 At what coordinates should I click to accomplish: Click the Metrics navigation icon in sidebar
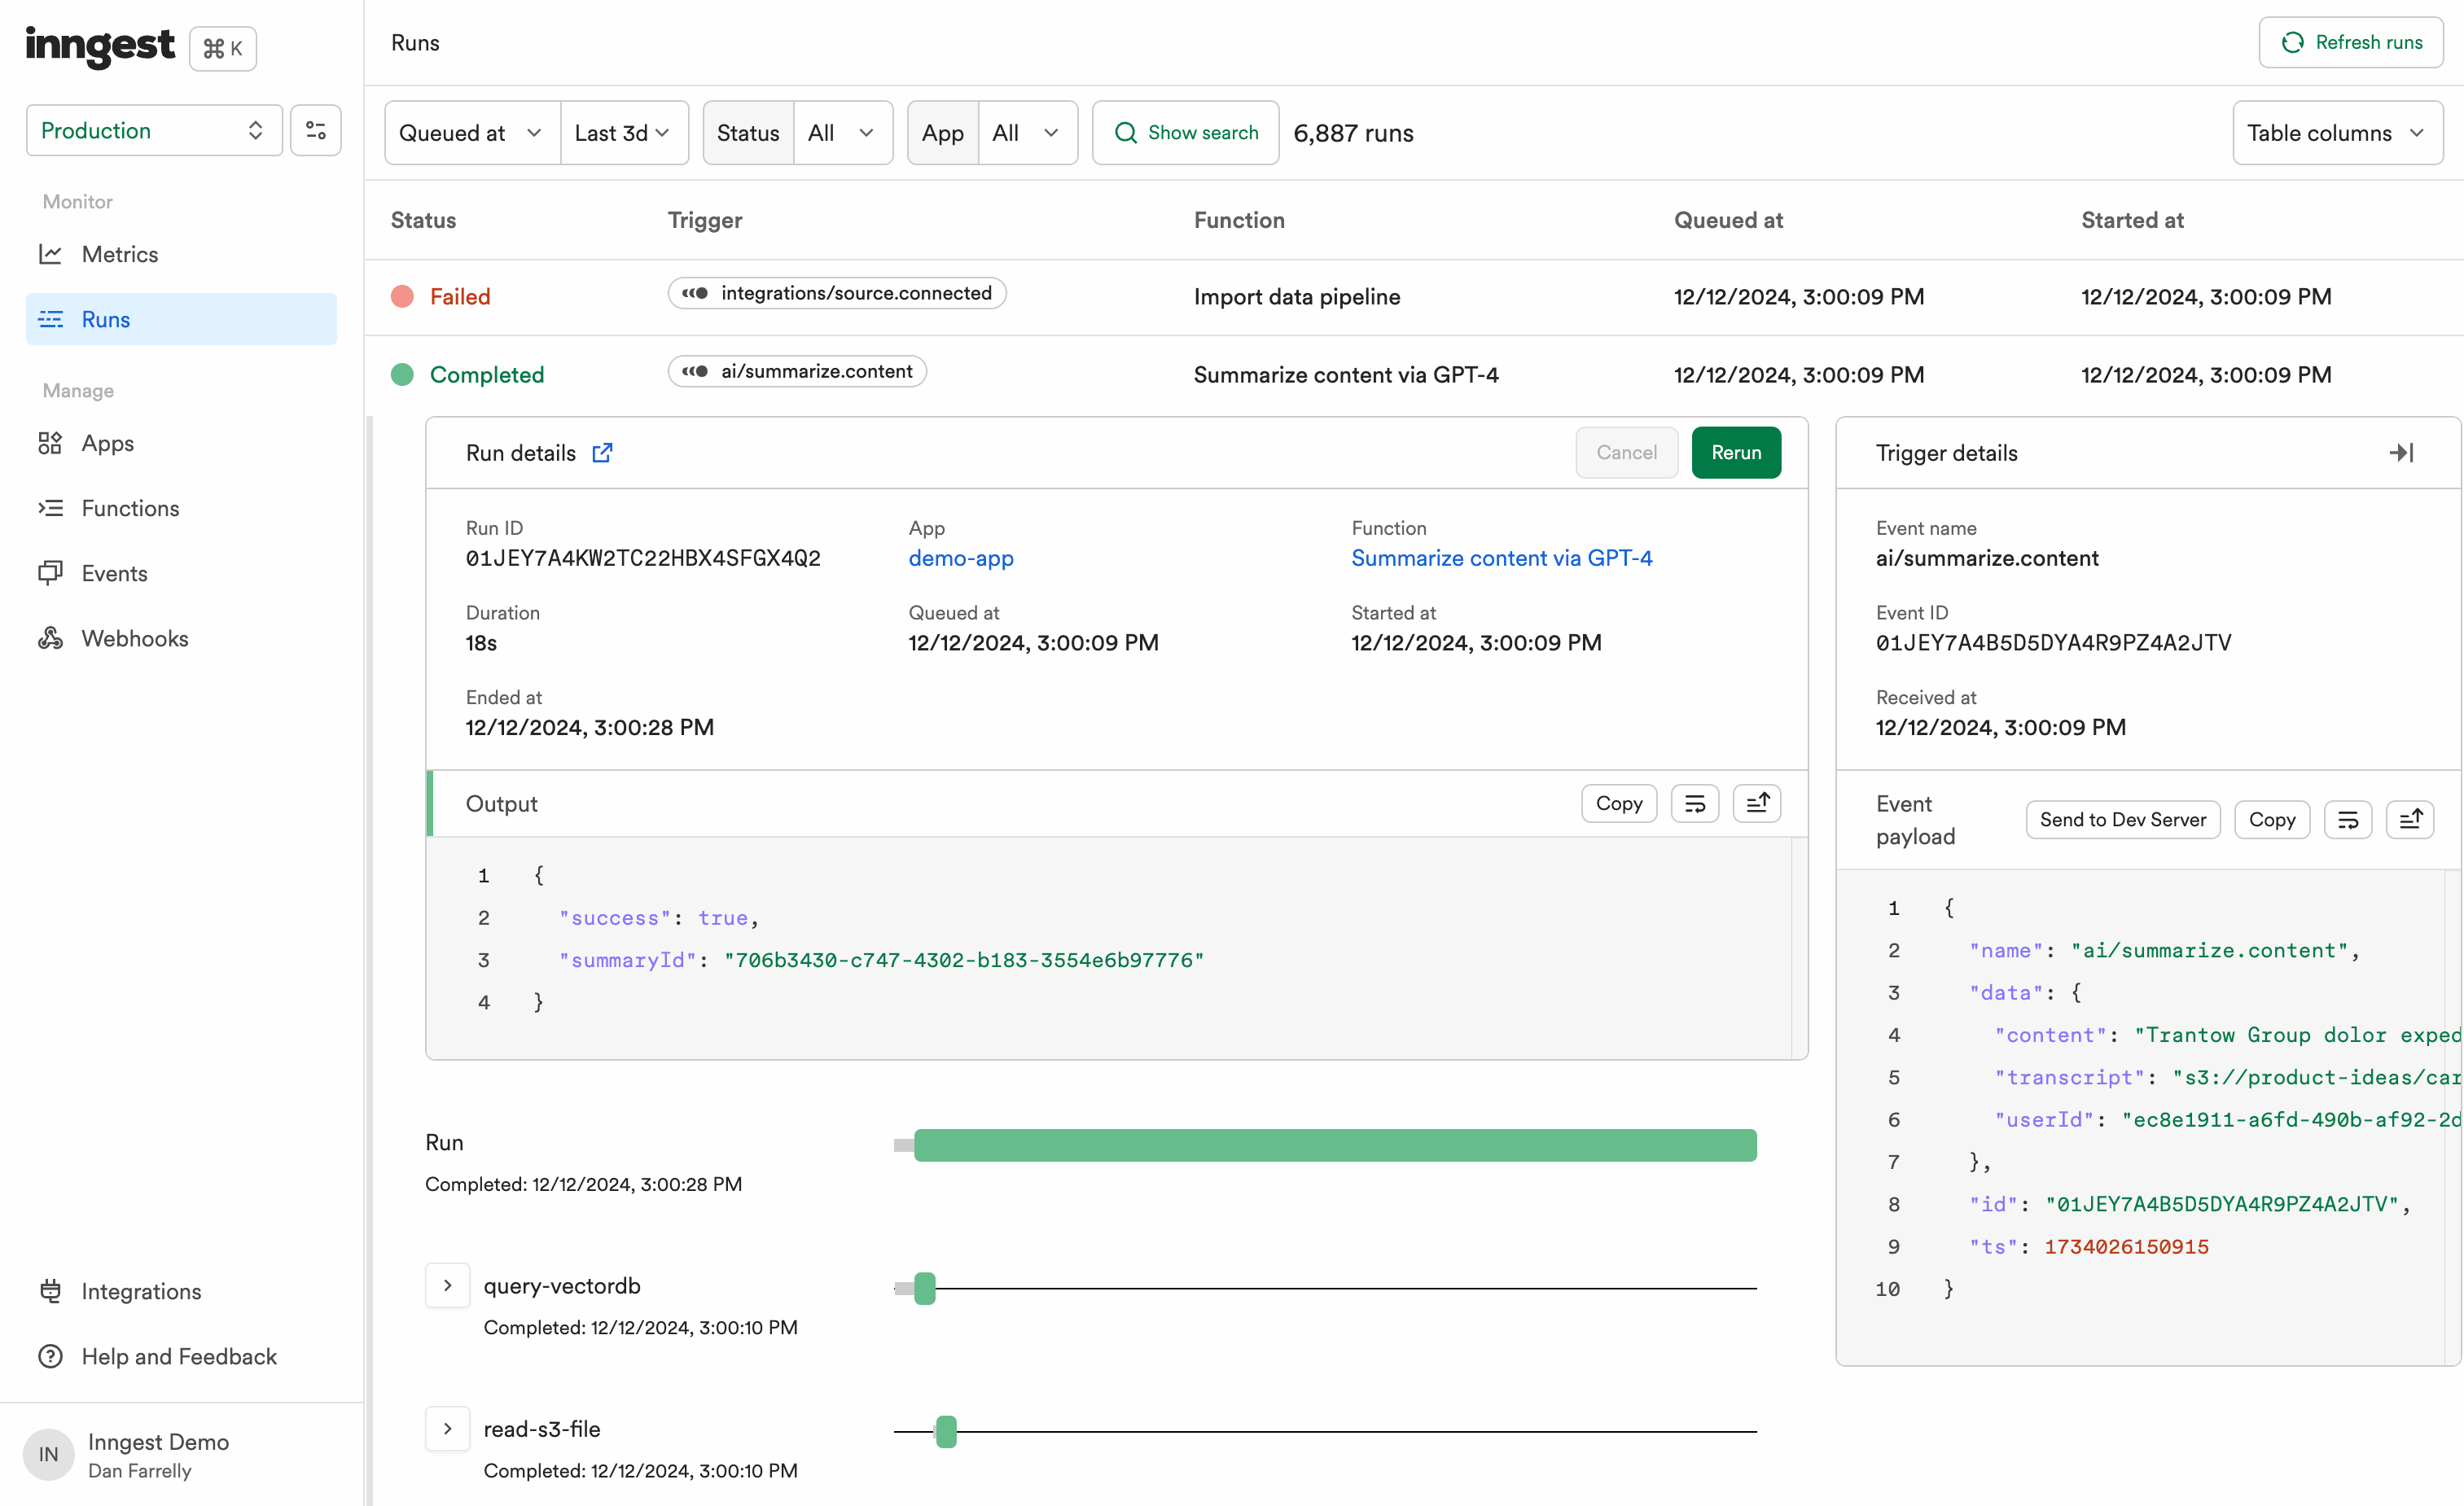click(51, 253)
